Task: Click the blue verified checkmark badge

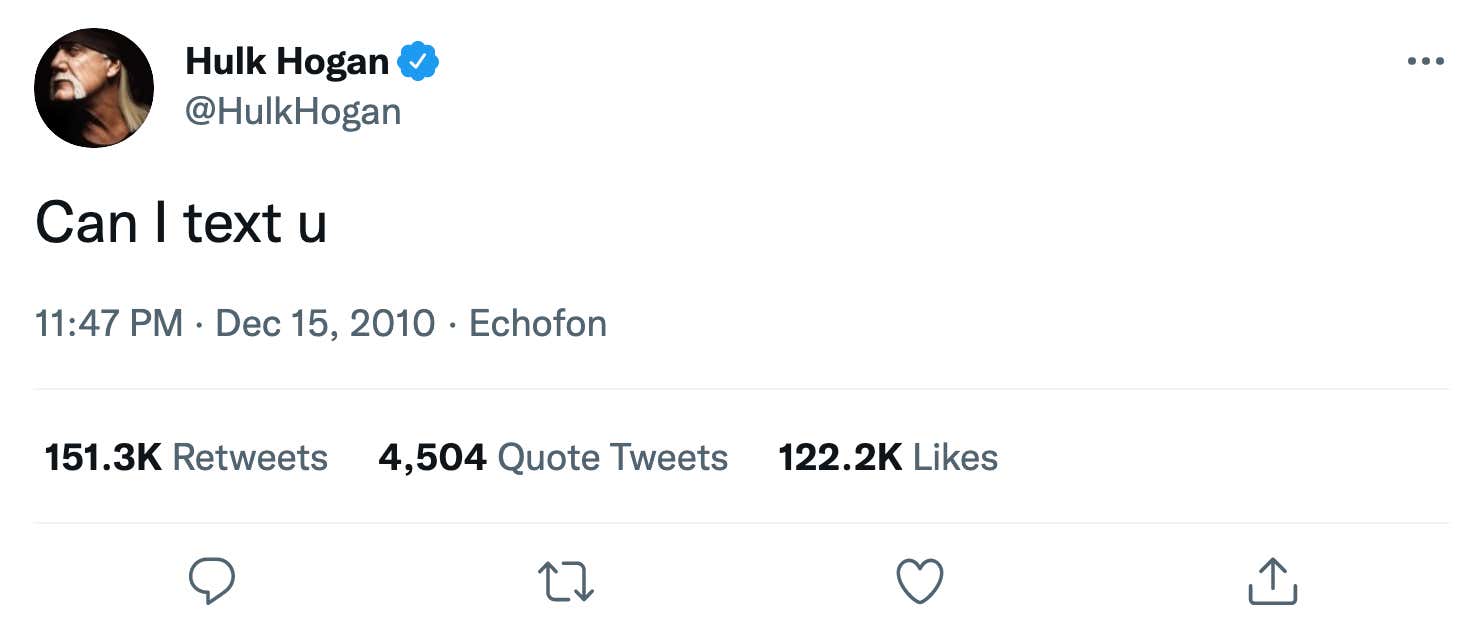Action: (x=419, y=62)
